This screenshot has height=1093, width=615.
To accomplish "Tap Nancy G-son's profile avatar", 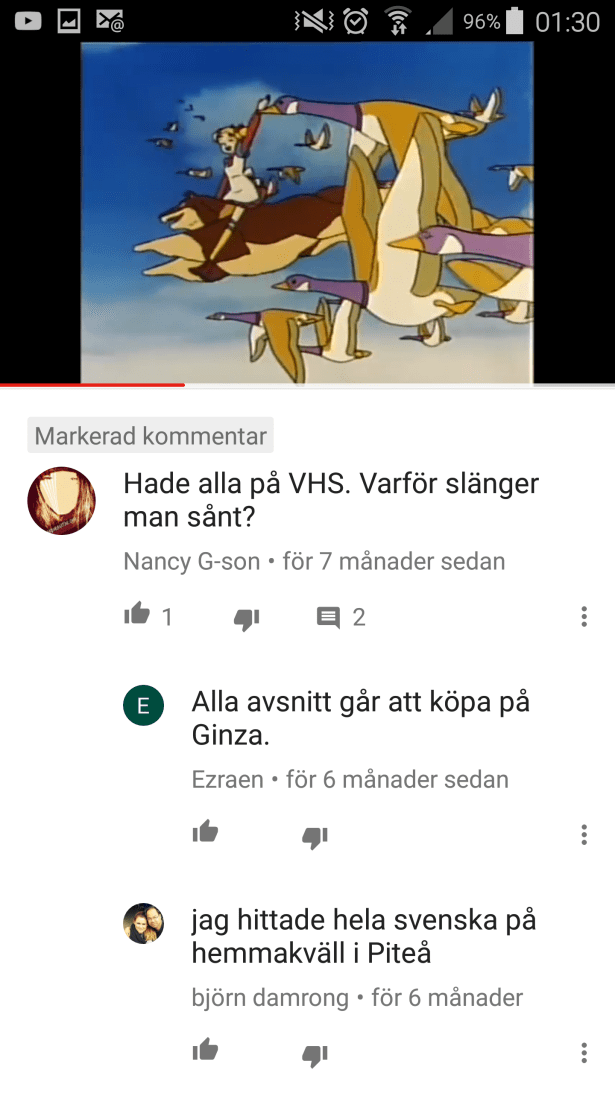I will 61,500.
